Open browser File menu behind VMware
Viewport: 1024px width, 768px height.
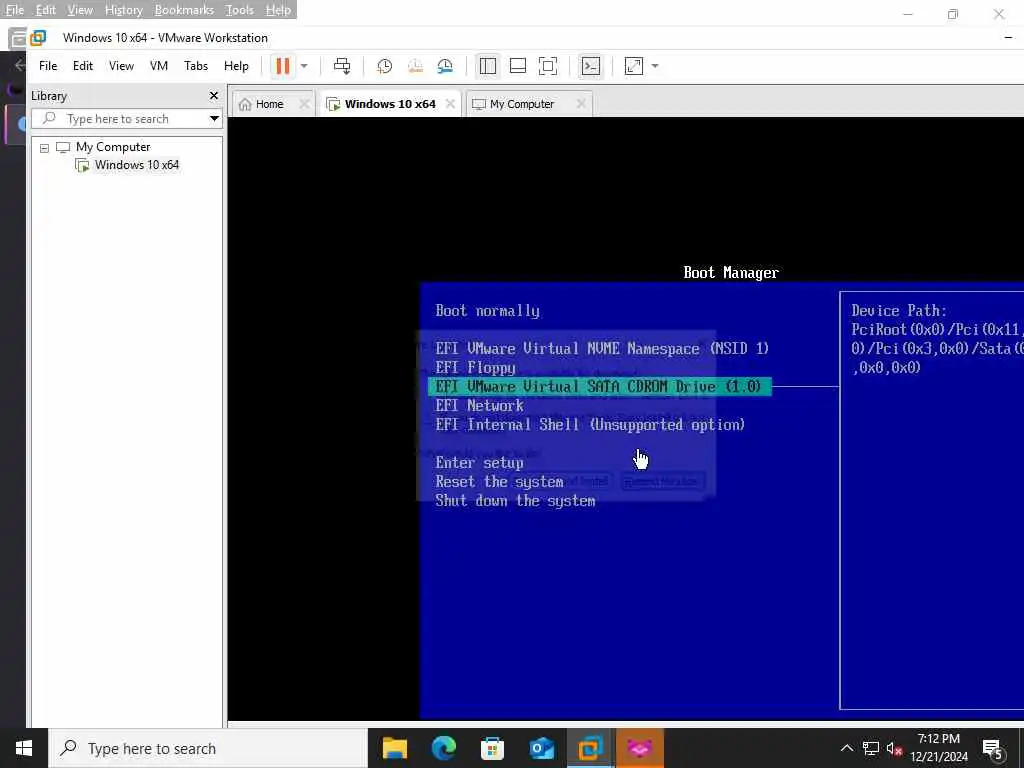click(x=14, y=10)
